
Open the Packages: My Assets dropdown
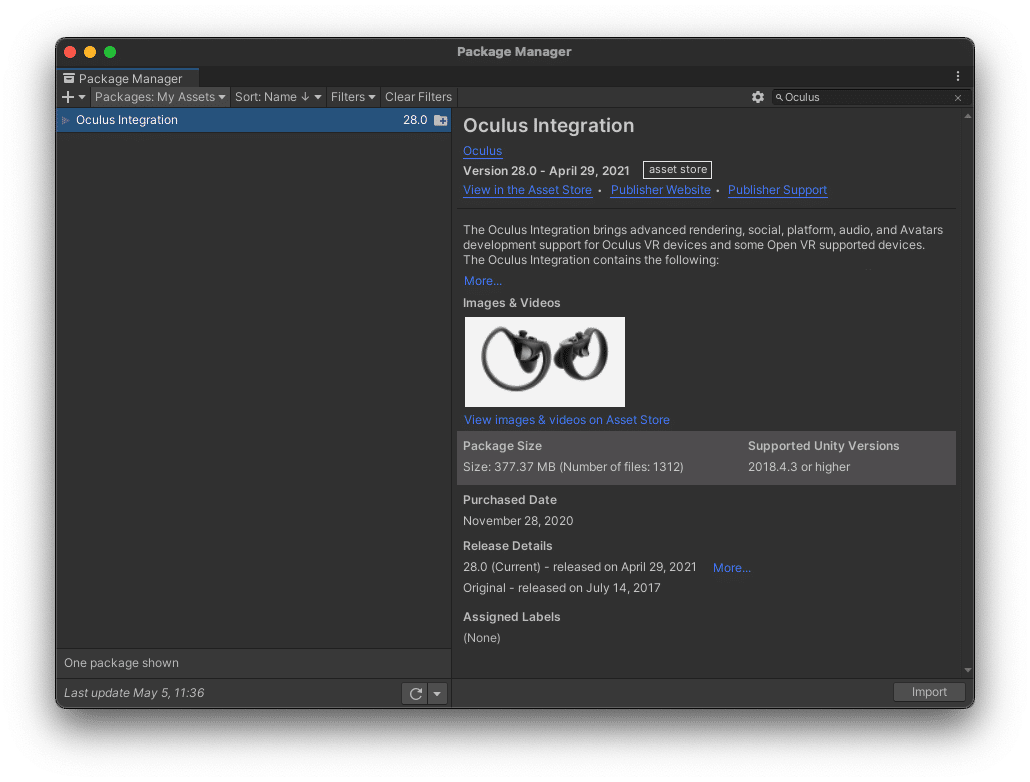[160, 97]
